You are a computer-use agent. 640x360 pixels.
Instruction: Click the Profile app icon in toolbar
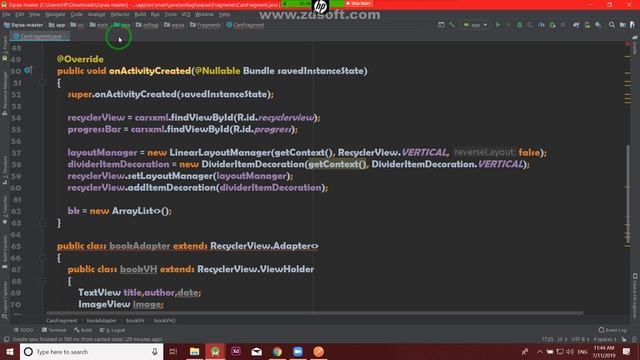pyautogui.click(x=541, y=25)
